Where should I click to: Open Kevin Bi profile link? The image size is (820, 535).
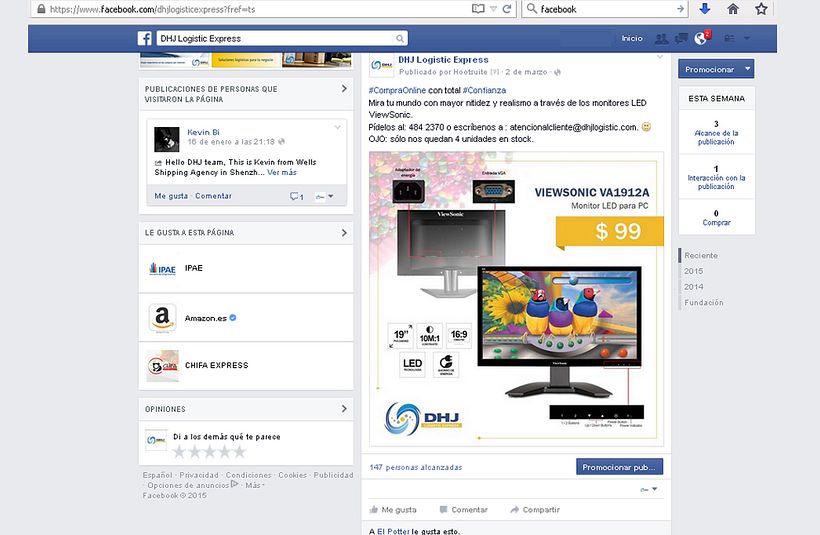tap(203, 132)
